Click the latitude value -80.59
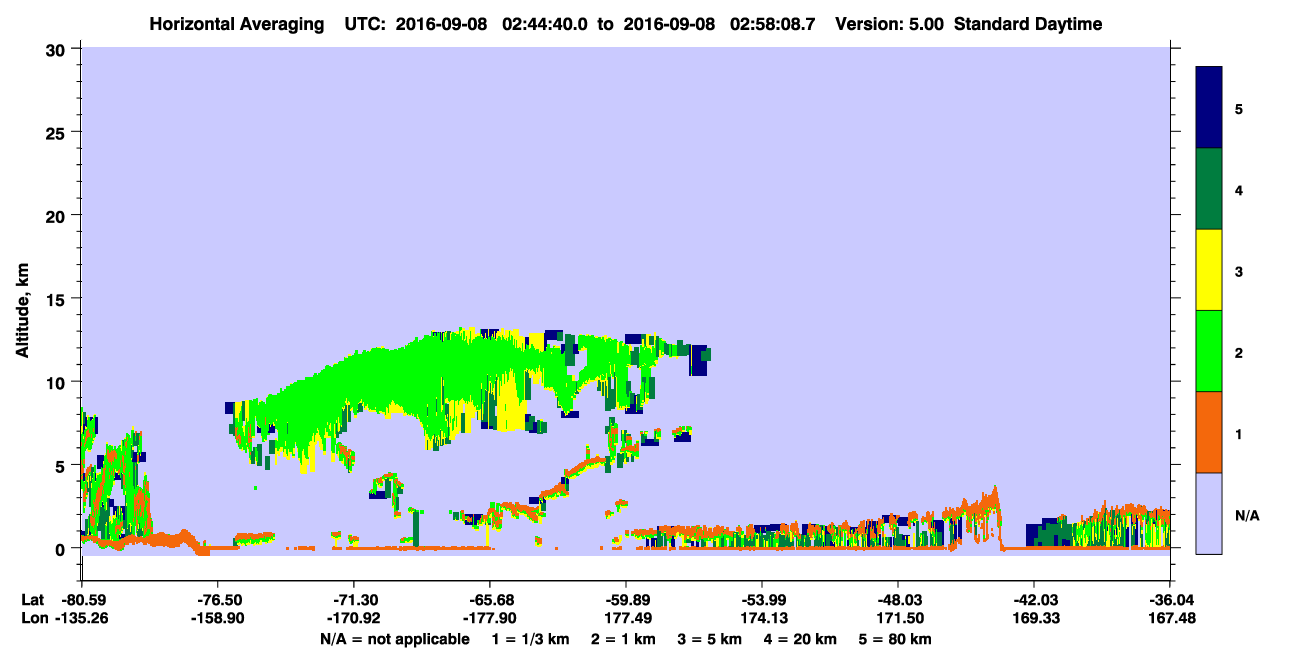This screenshot has height=667, width=1300. [x=82, y=600]
